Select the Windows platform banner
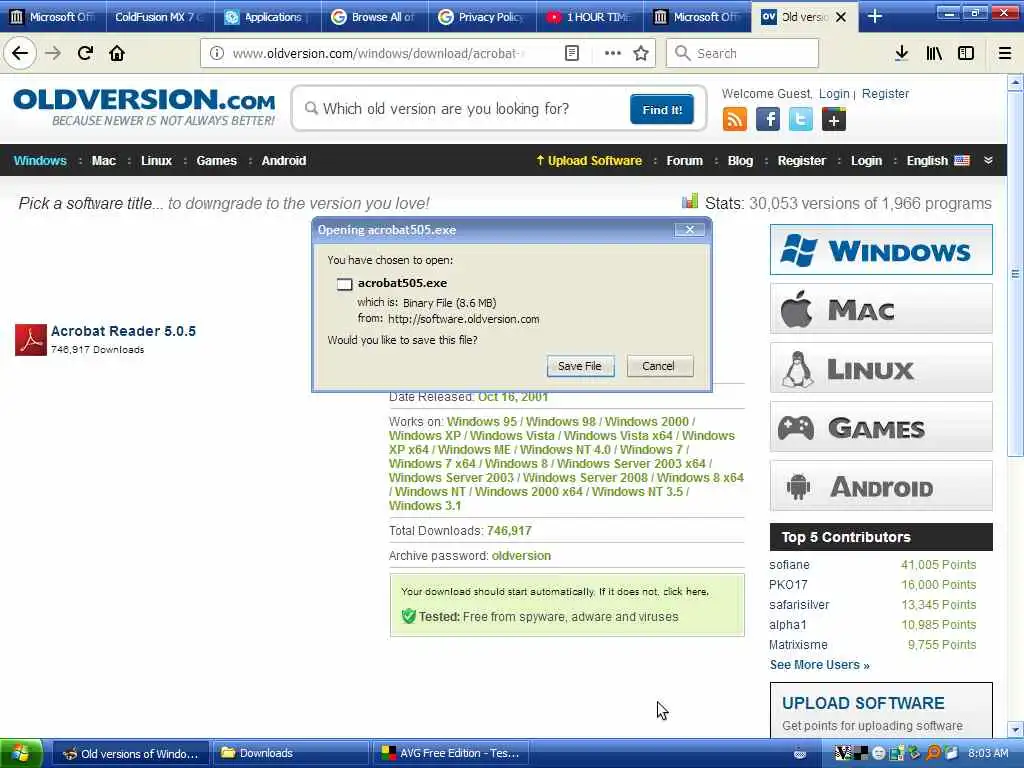Image resolution: width=1024 pixels, height=768 pixels. (x=881, y=249)
